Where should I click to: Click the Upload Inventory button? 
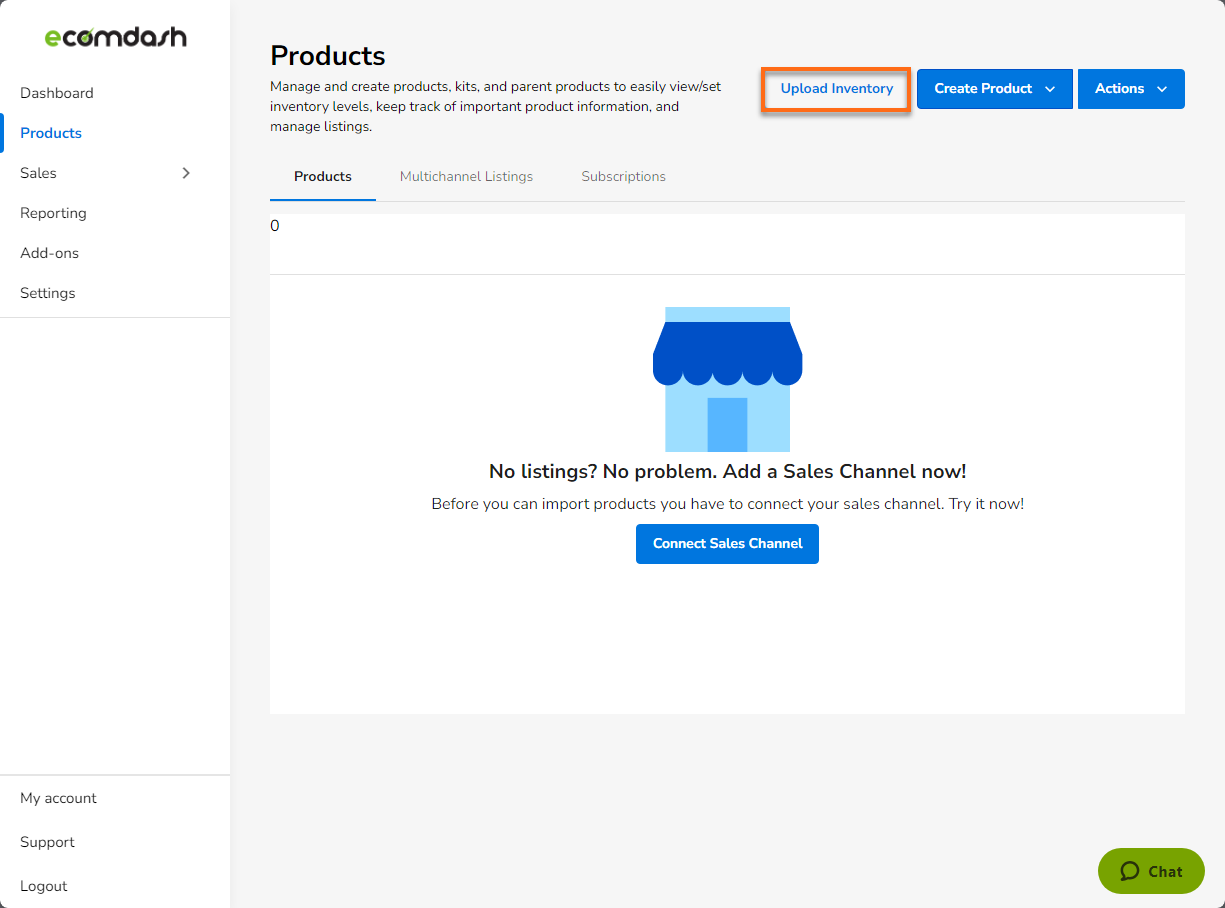835,88
